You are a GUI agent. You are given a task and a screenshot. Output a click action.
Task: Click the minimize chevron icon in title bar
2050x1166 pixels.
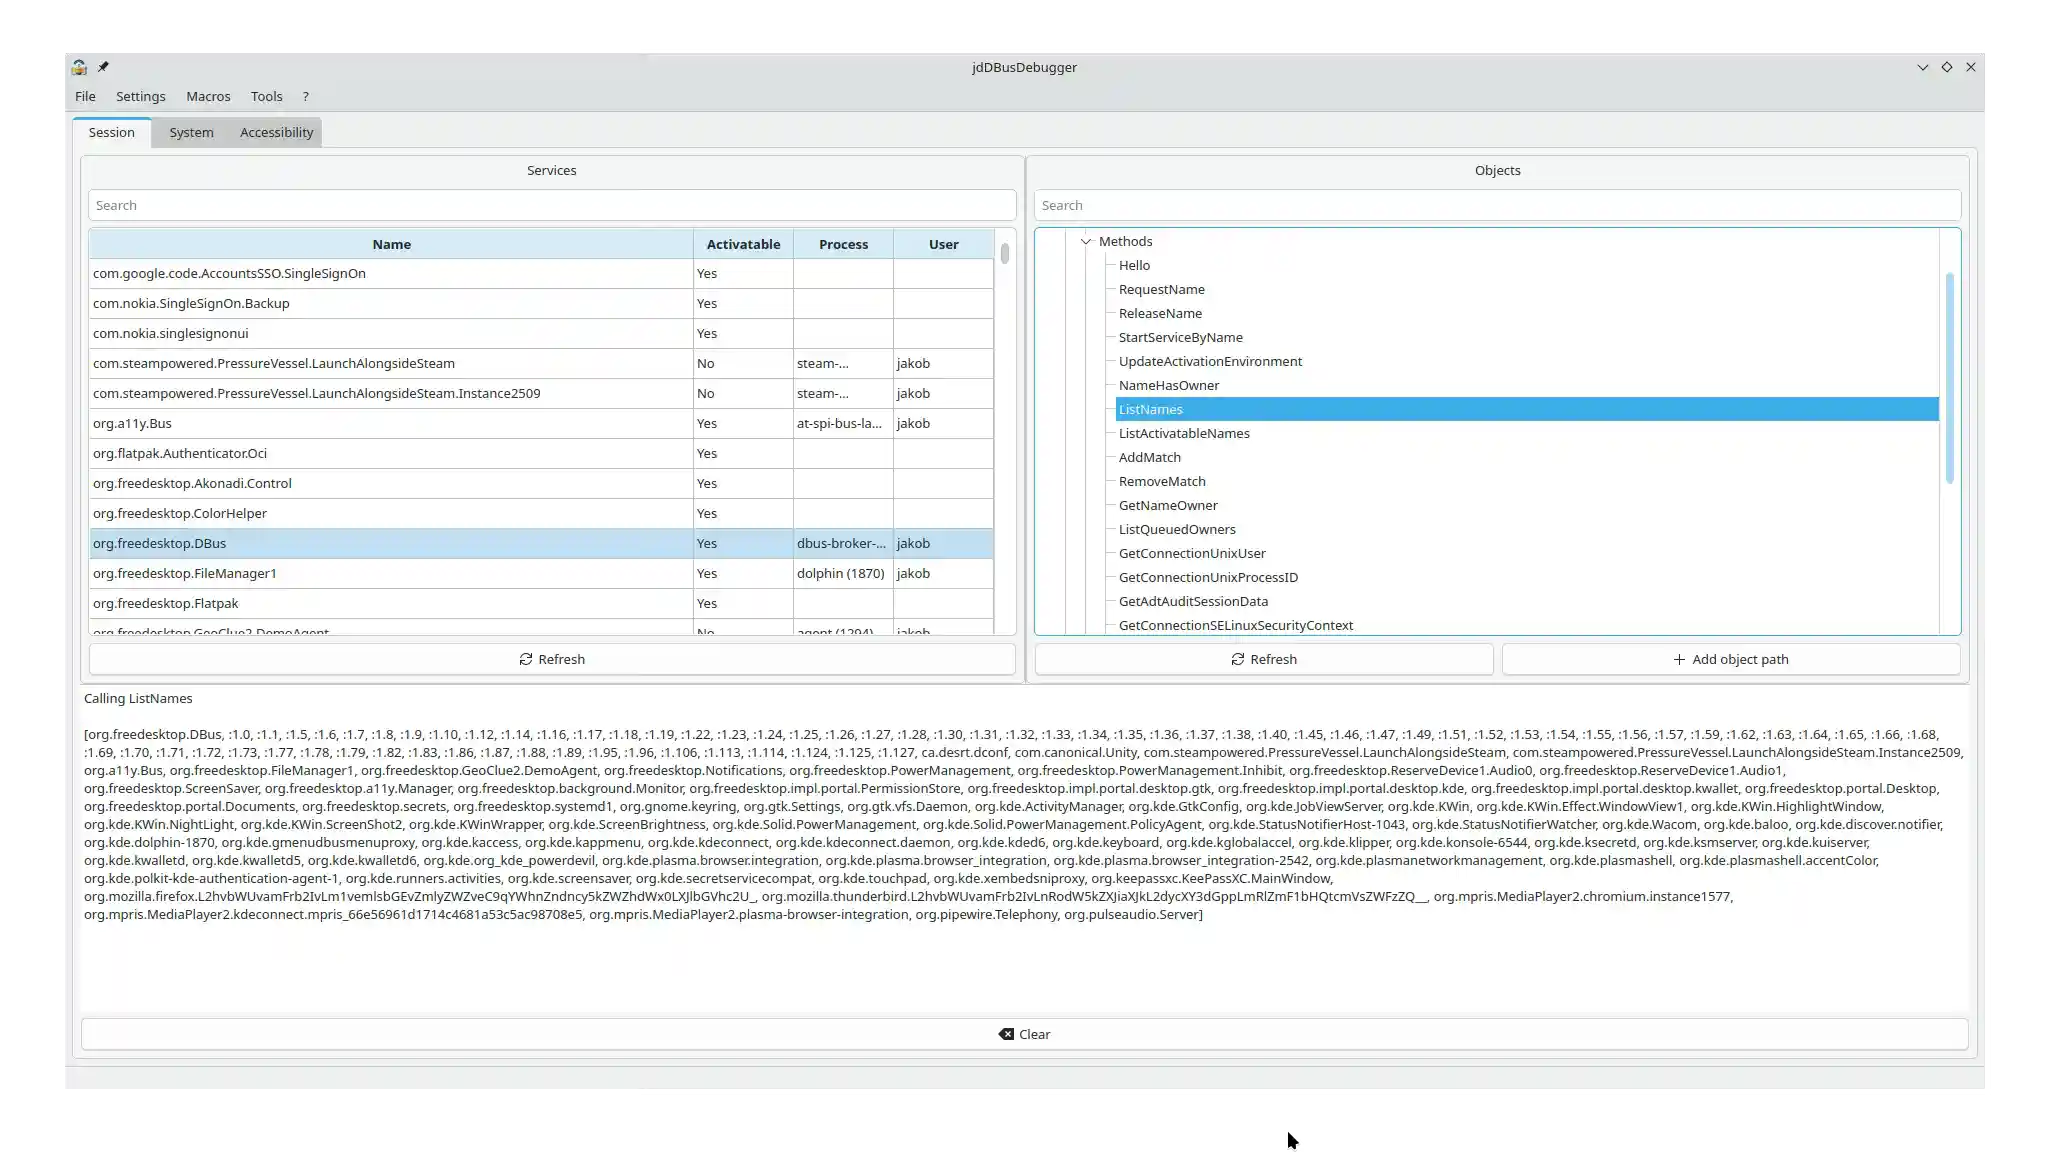pos(1922,67)
